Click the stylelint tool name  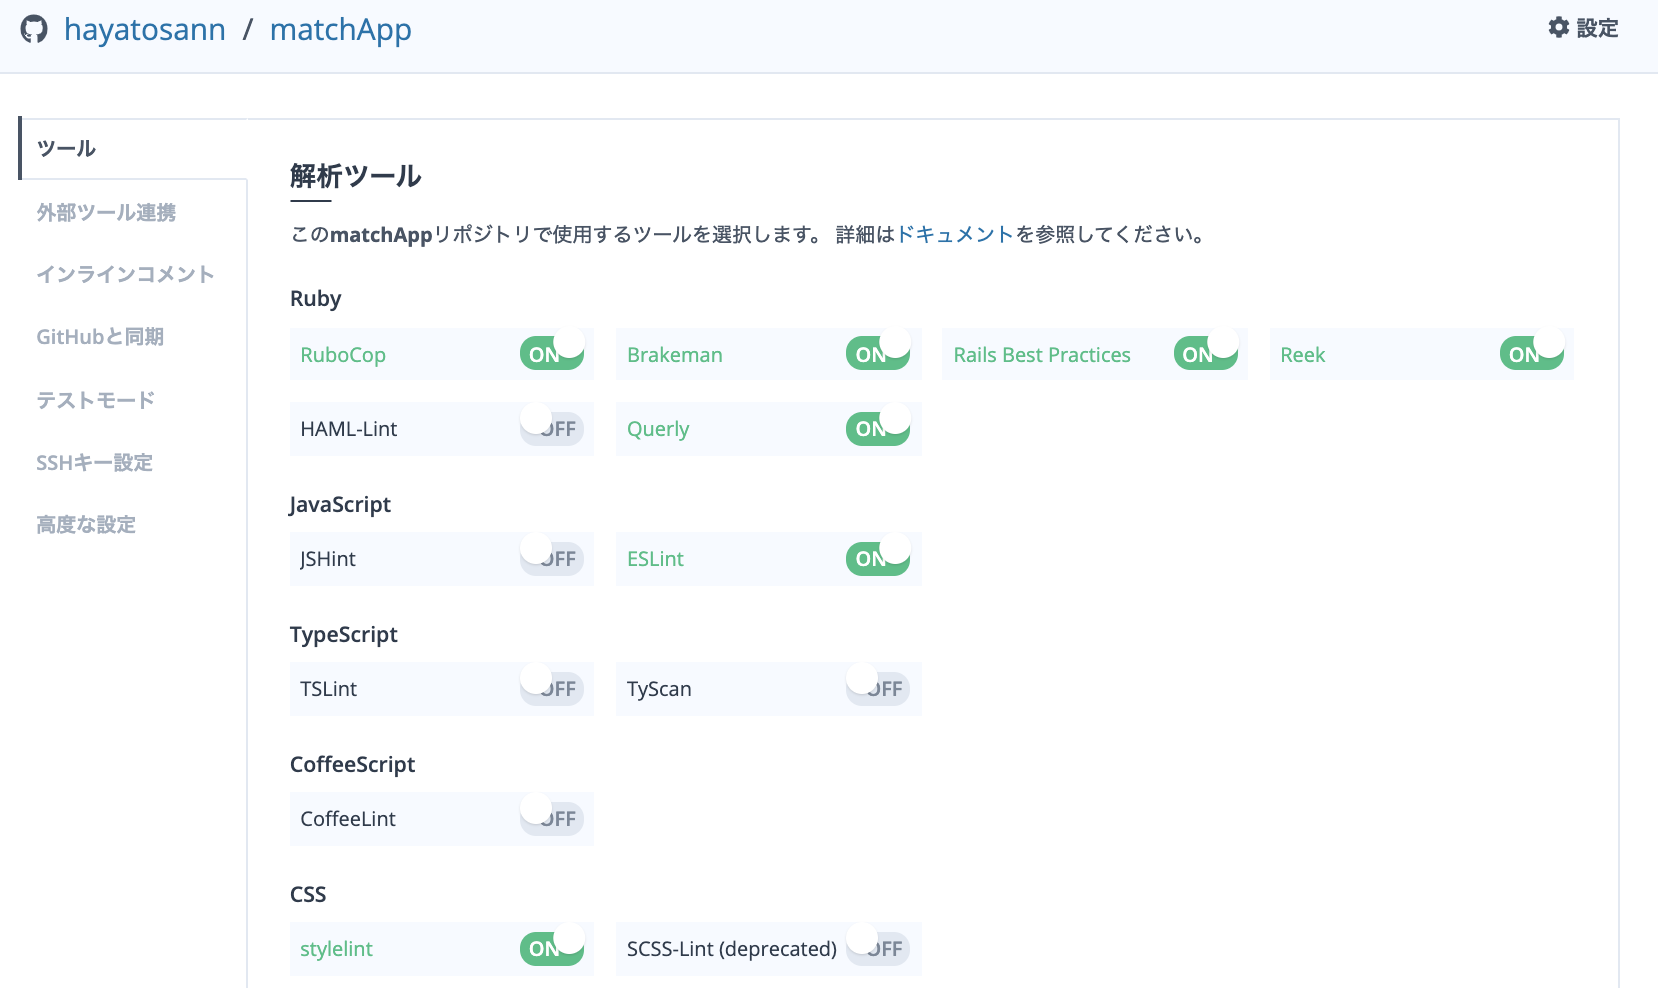point(336,949)
